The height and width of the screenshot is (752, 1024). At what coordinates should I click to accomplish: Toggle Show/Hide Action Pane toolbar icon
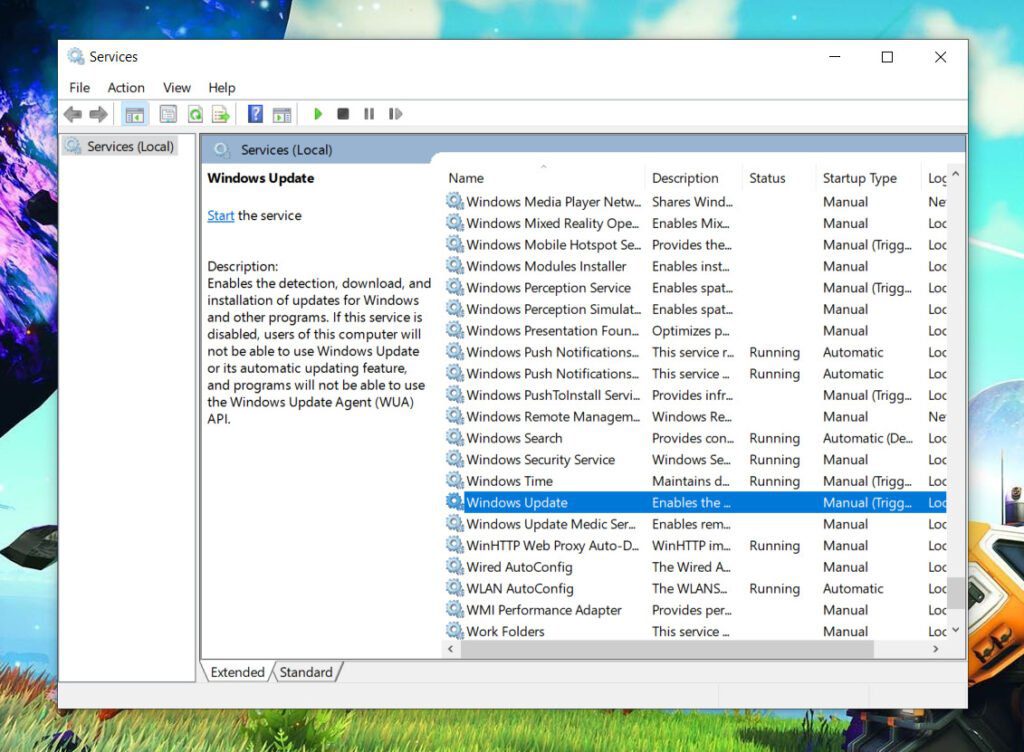[281, 114]
